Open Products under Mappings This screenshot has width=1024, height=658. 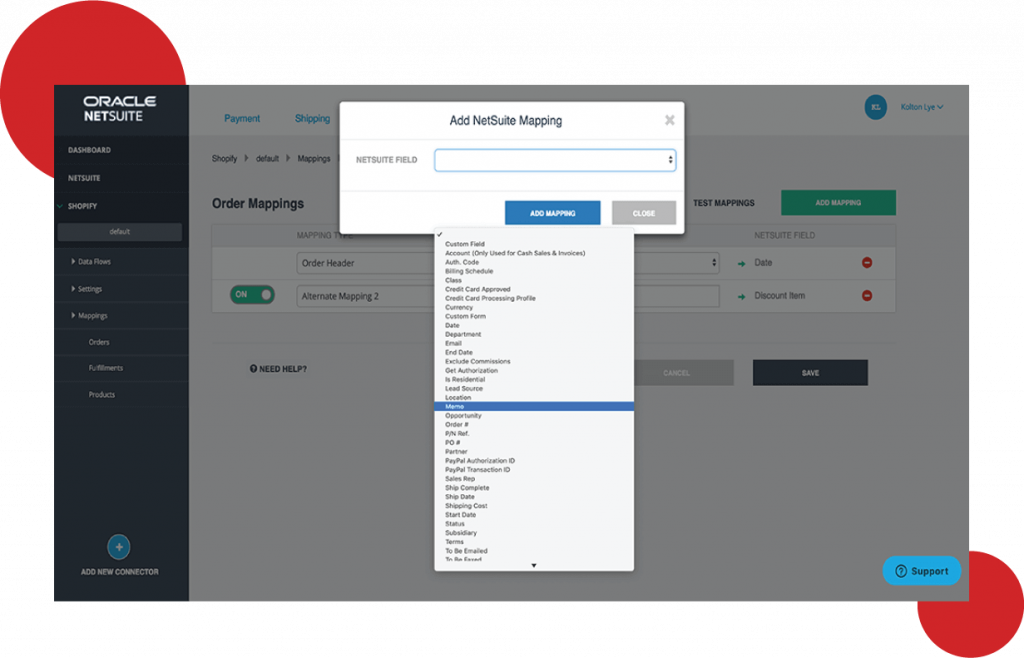pos(102,395)
